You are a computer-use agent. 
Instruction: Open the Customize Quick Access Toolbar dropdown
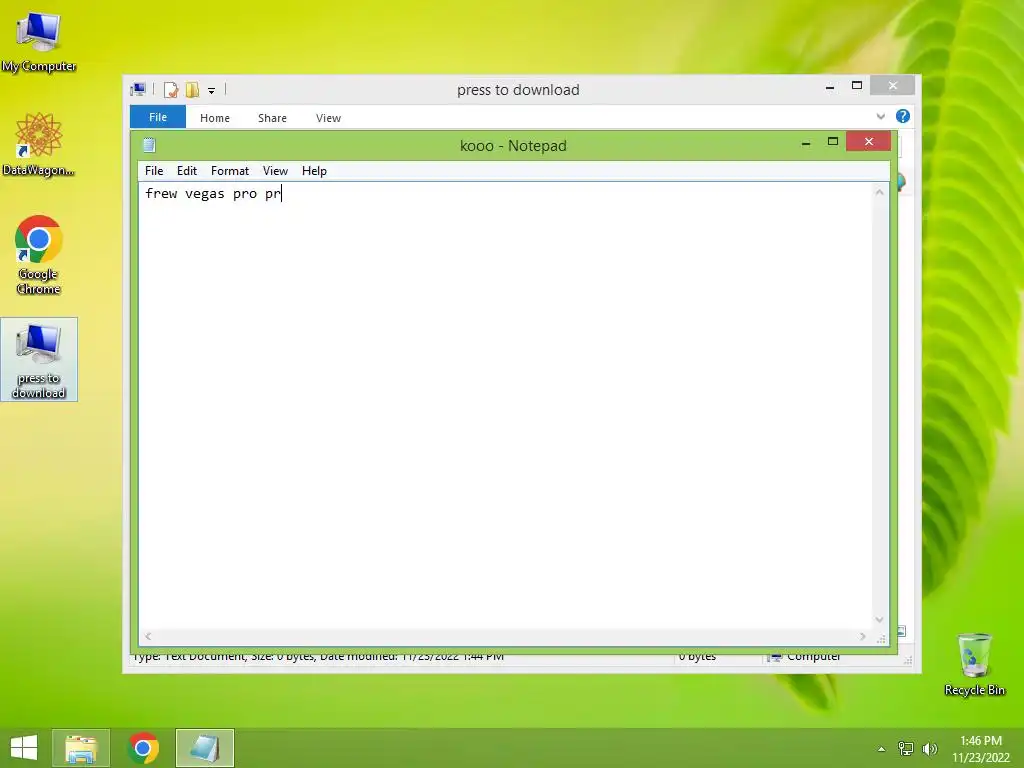click(x=212, y=91)
